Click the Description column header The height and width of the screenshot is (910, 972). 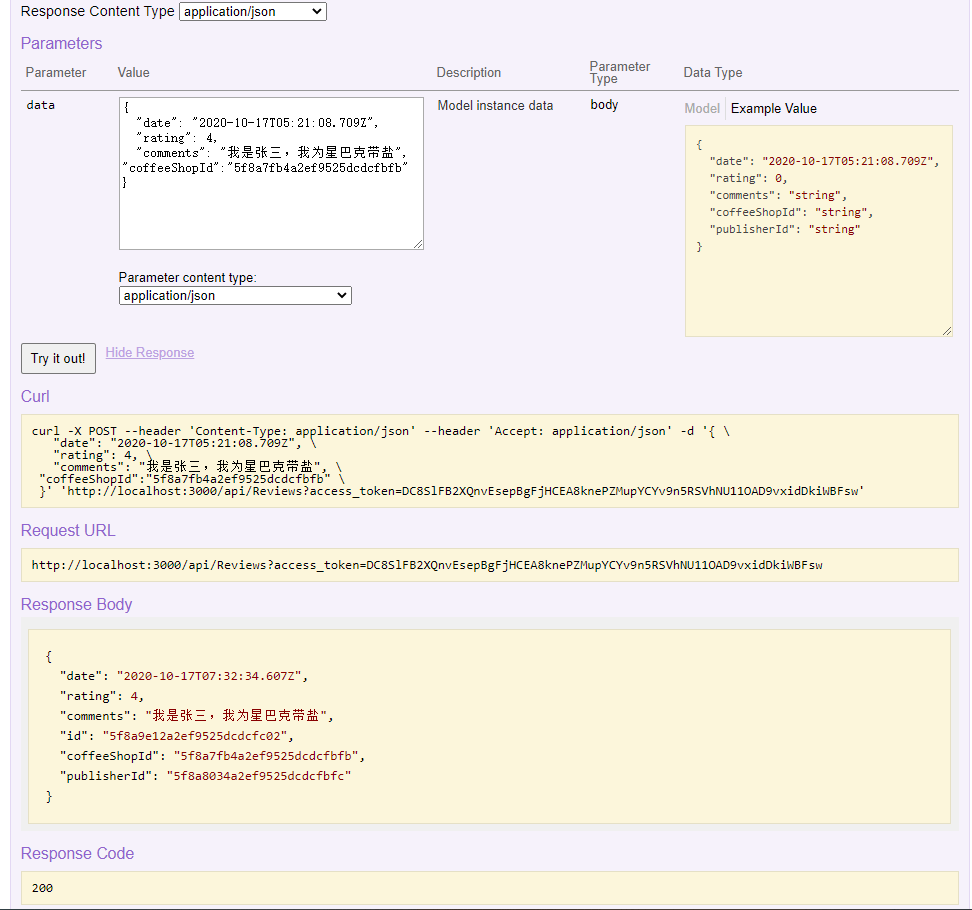tap(468, 73)
